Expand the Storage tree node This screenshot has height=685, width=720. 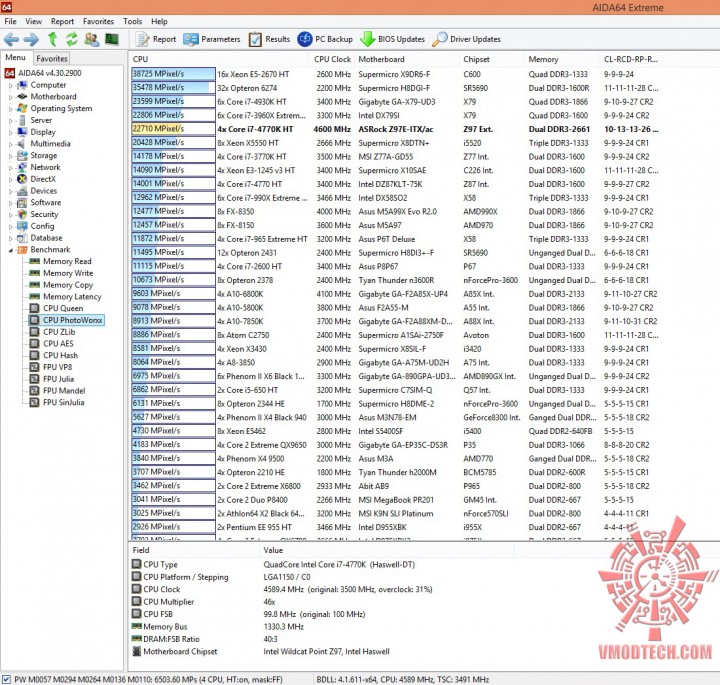click(x=11, y=156)
